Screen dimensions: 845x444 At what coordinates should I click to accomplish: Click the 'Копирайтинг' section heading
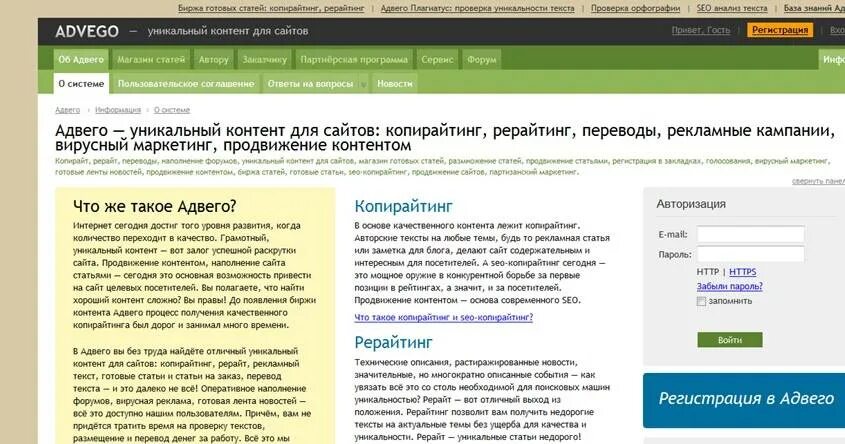point(404,206)
